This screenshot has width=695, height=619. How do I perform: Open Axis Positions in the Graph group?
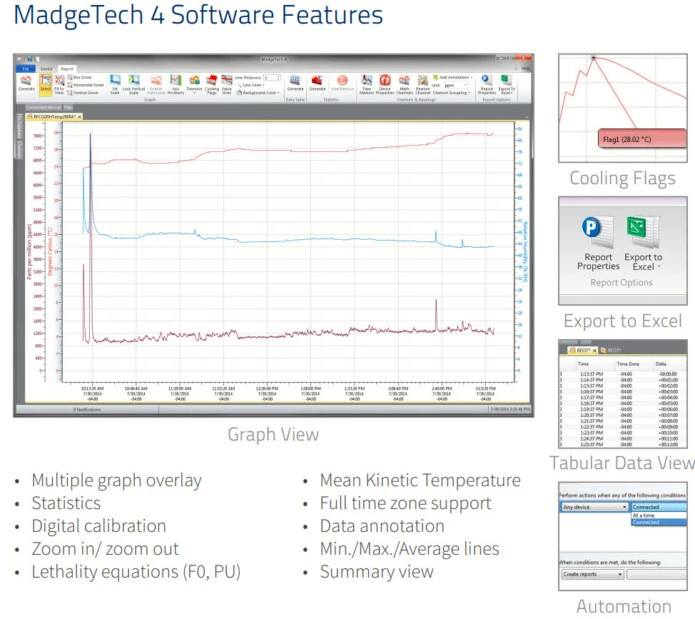point(176,82)
